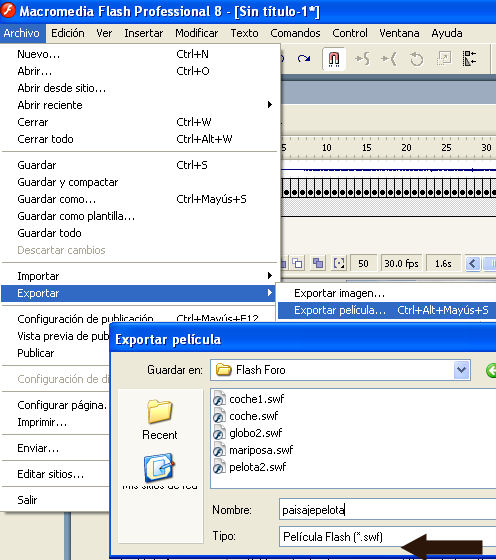Image resolution: width=496 pixels, height=560 pixels.
Task: Open the Recent folder shortcut
Action: 159,420
